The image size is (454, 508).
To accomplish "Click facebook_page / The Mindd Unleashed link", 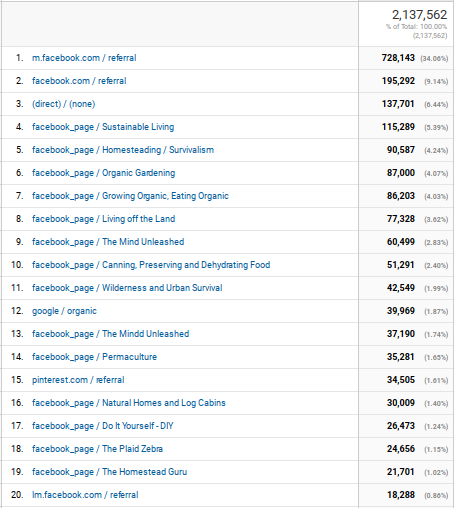I will 111,334.
